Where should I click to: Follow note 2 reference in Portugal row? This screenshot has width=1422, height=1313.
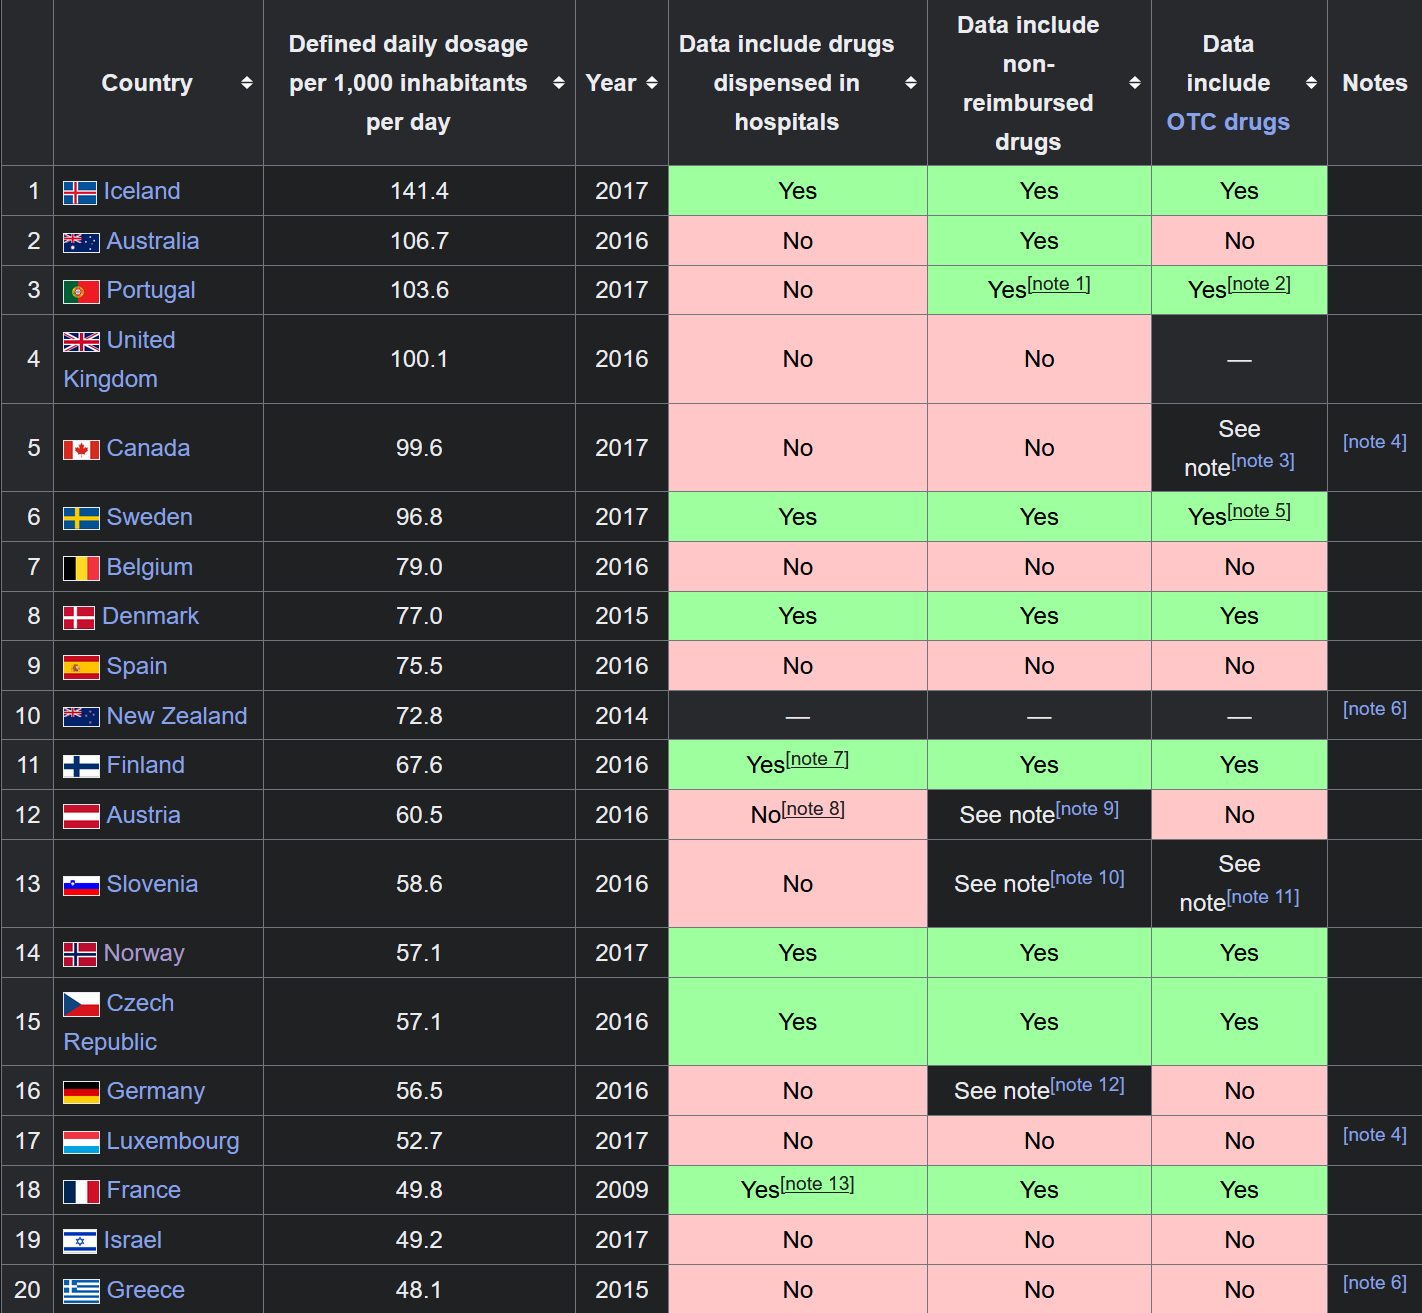pos(1259,284)
